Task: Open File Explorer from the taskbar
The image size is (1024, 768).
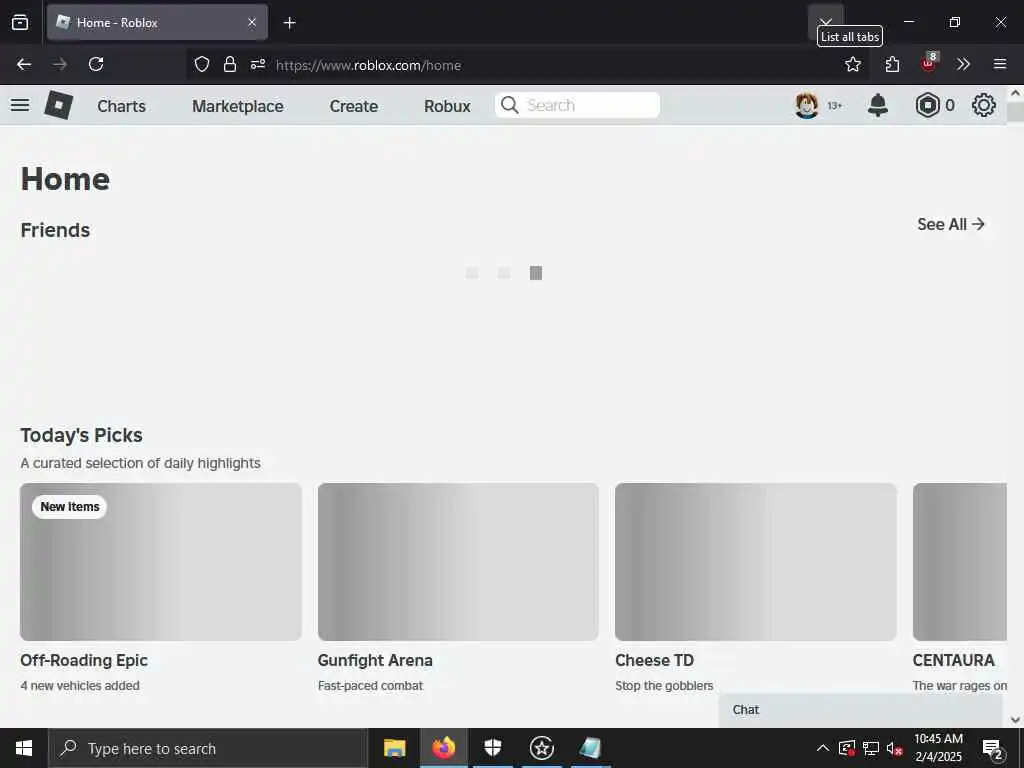Action: point(394,748)
